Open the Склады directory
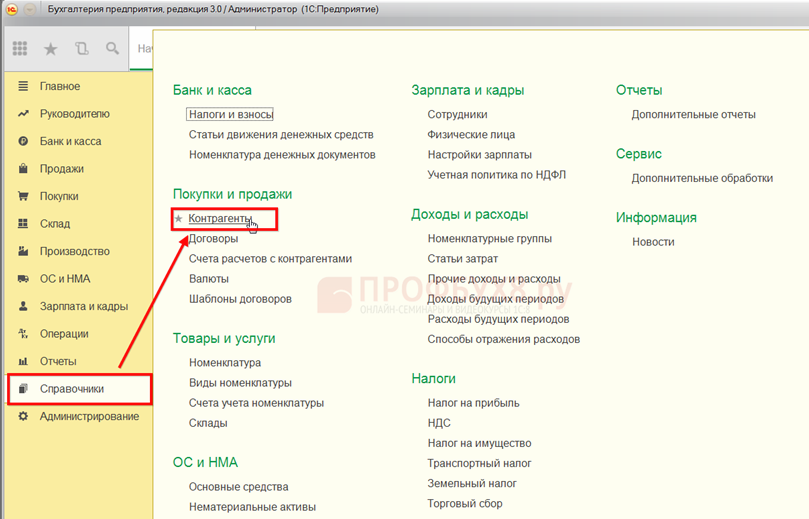The width and height of the screenshot is (809, 519). pos(208,423)
